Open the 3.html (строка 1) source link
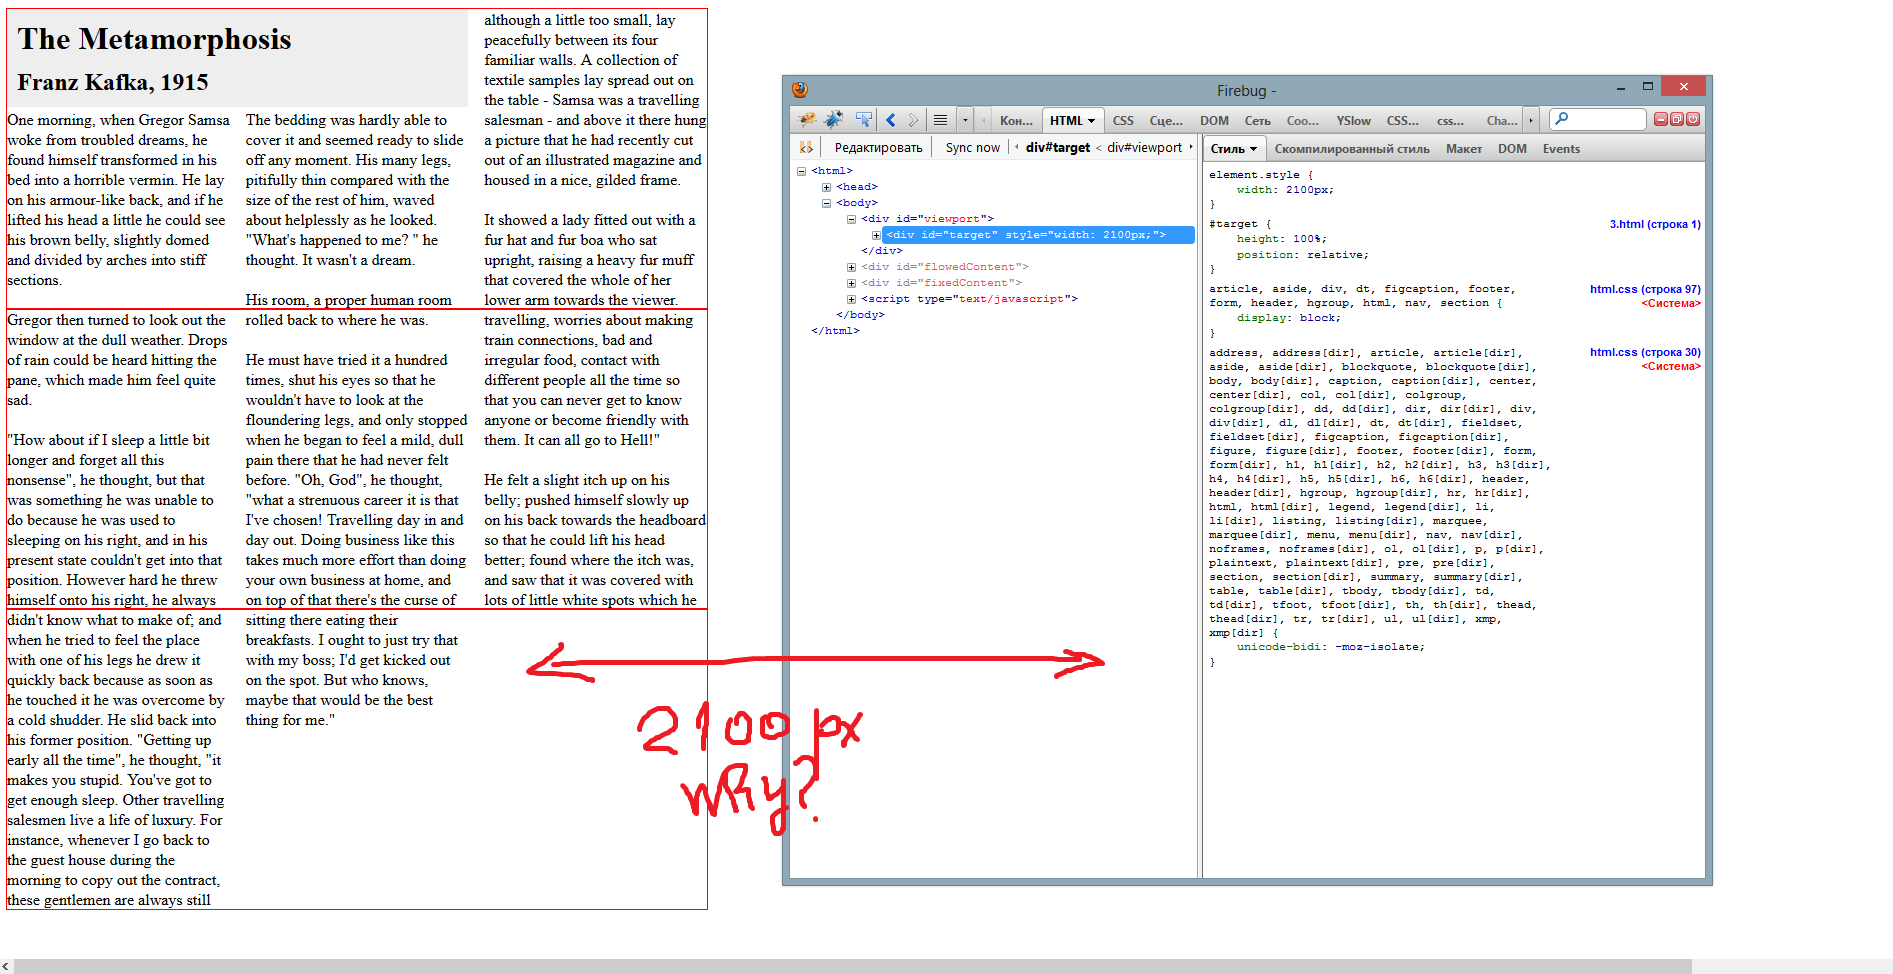This screenshot has height=974, width=1893. click(x=1654, y=224)
